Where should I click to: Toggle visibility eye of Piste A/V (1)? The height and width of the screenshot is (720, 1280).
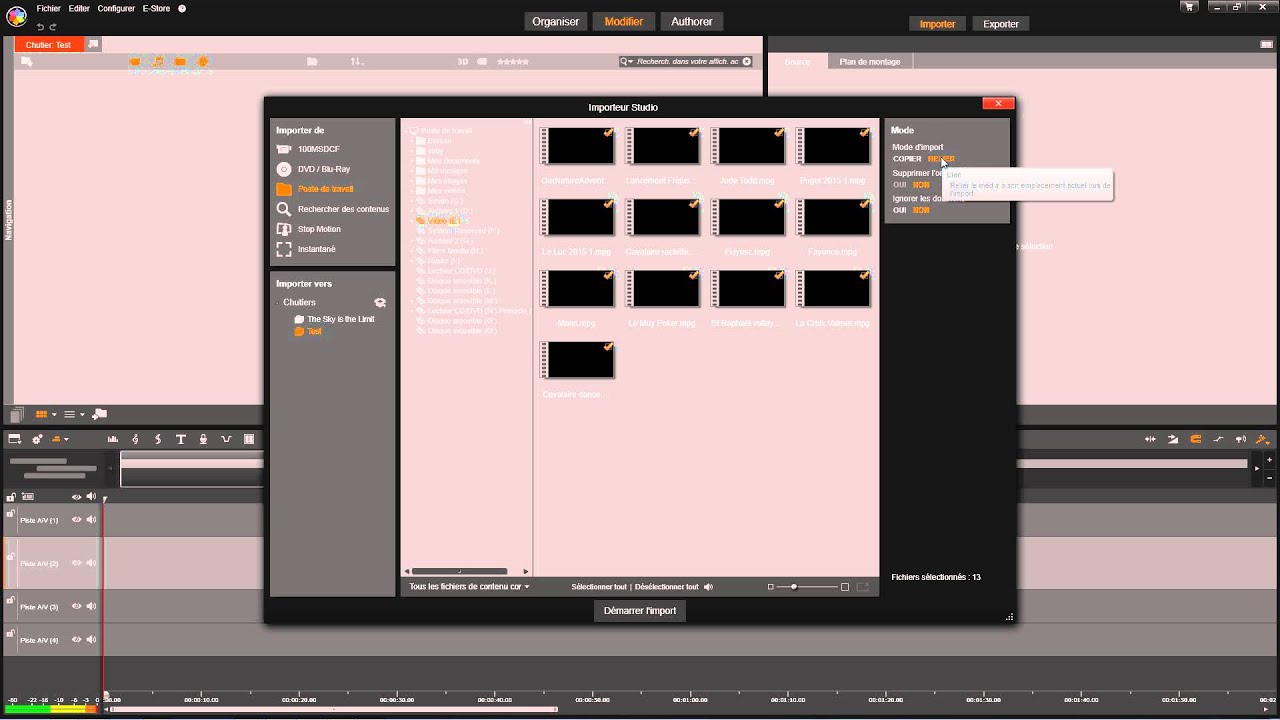[x=76, y=519]
